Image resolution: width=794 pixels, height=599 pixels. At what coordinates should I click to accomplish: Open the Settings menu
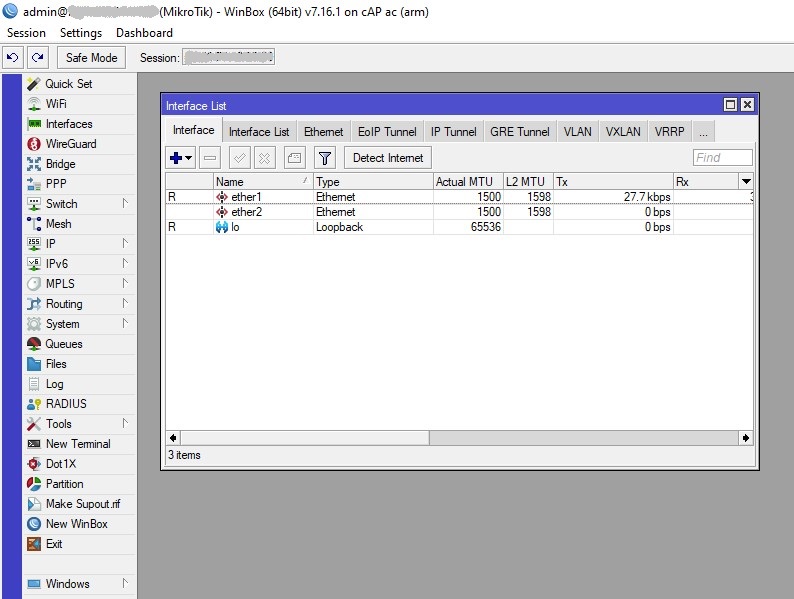click(x=81, y=33)
